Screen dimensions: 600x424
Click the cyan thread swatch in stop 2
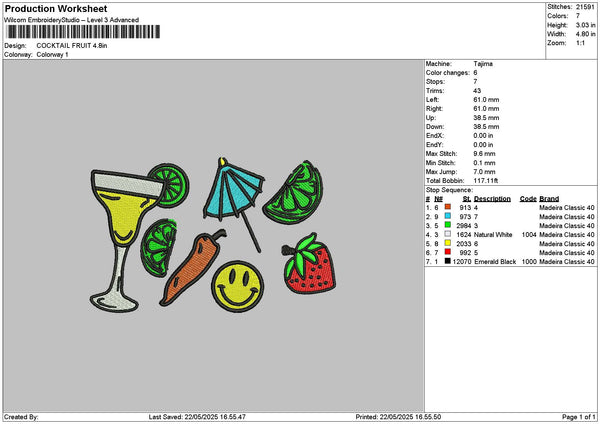[x=448, y=216]
